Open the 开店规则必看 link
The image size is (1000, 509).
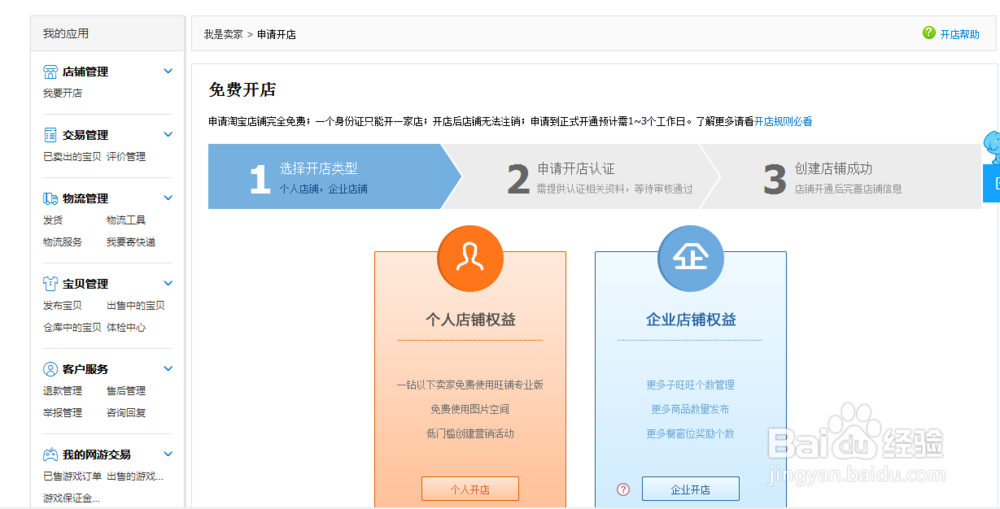783,121
